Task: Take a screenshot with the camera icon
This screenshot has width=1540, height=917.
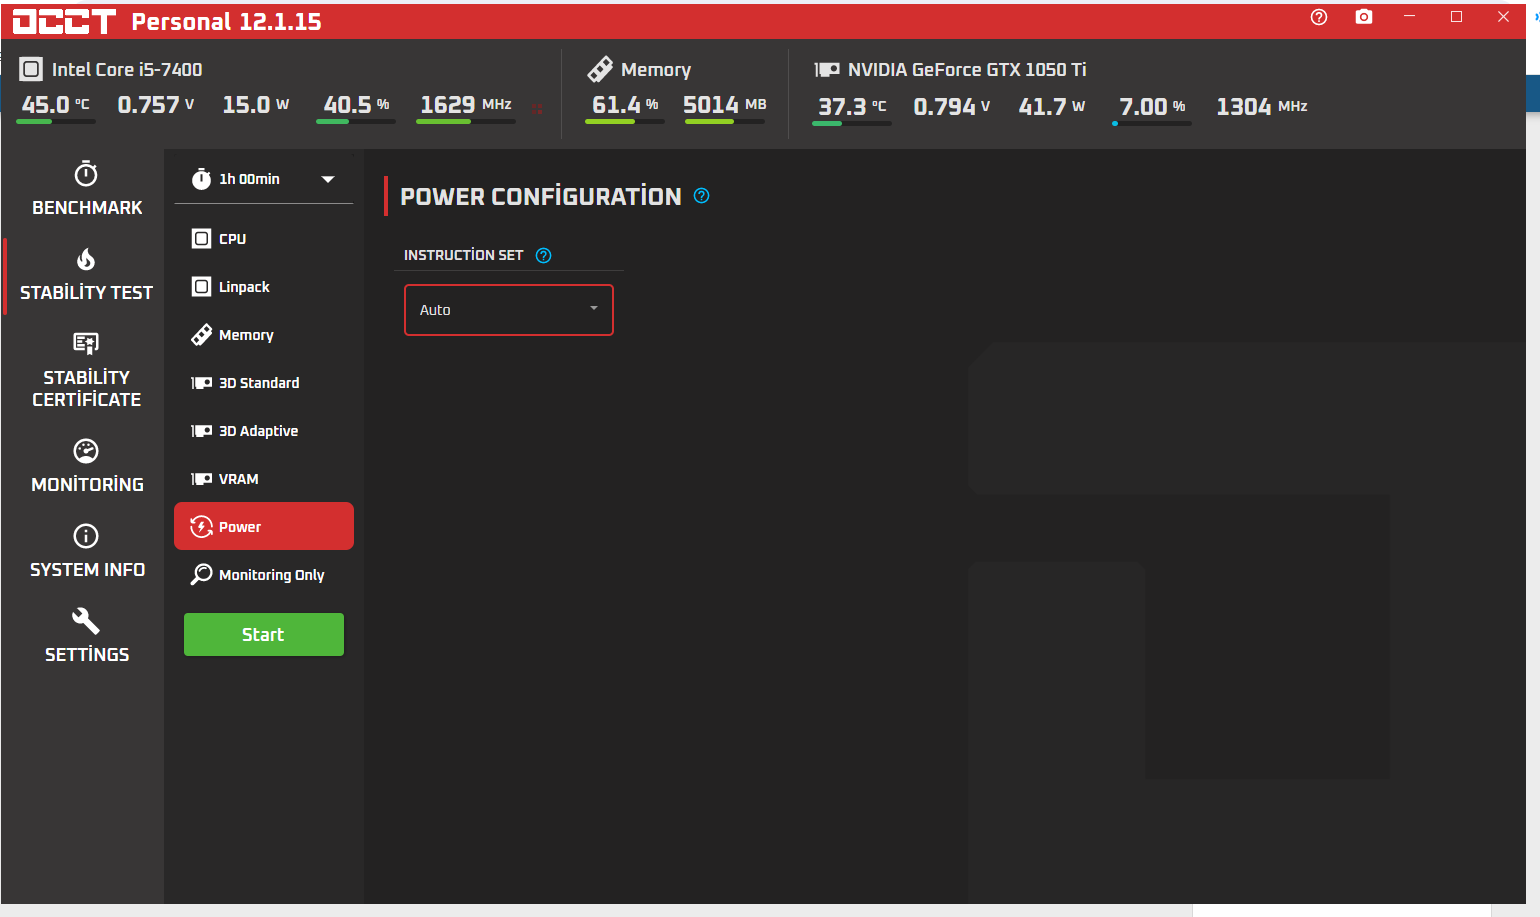Action: pyautogui.click(x=1364, y=17)
